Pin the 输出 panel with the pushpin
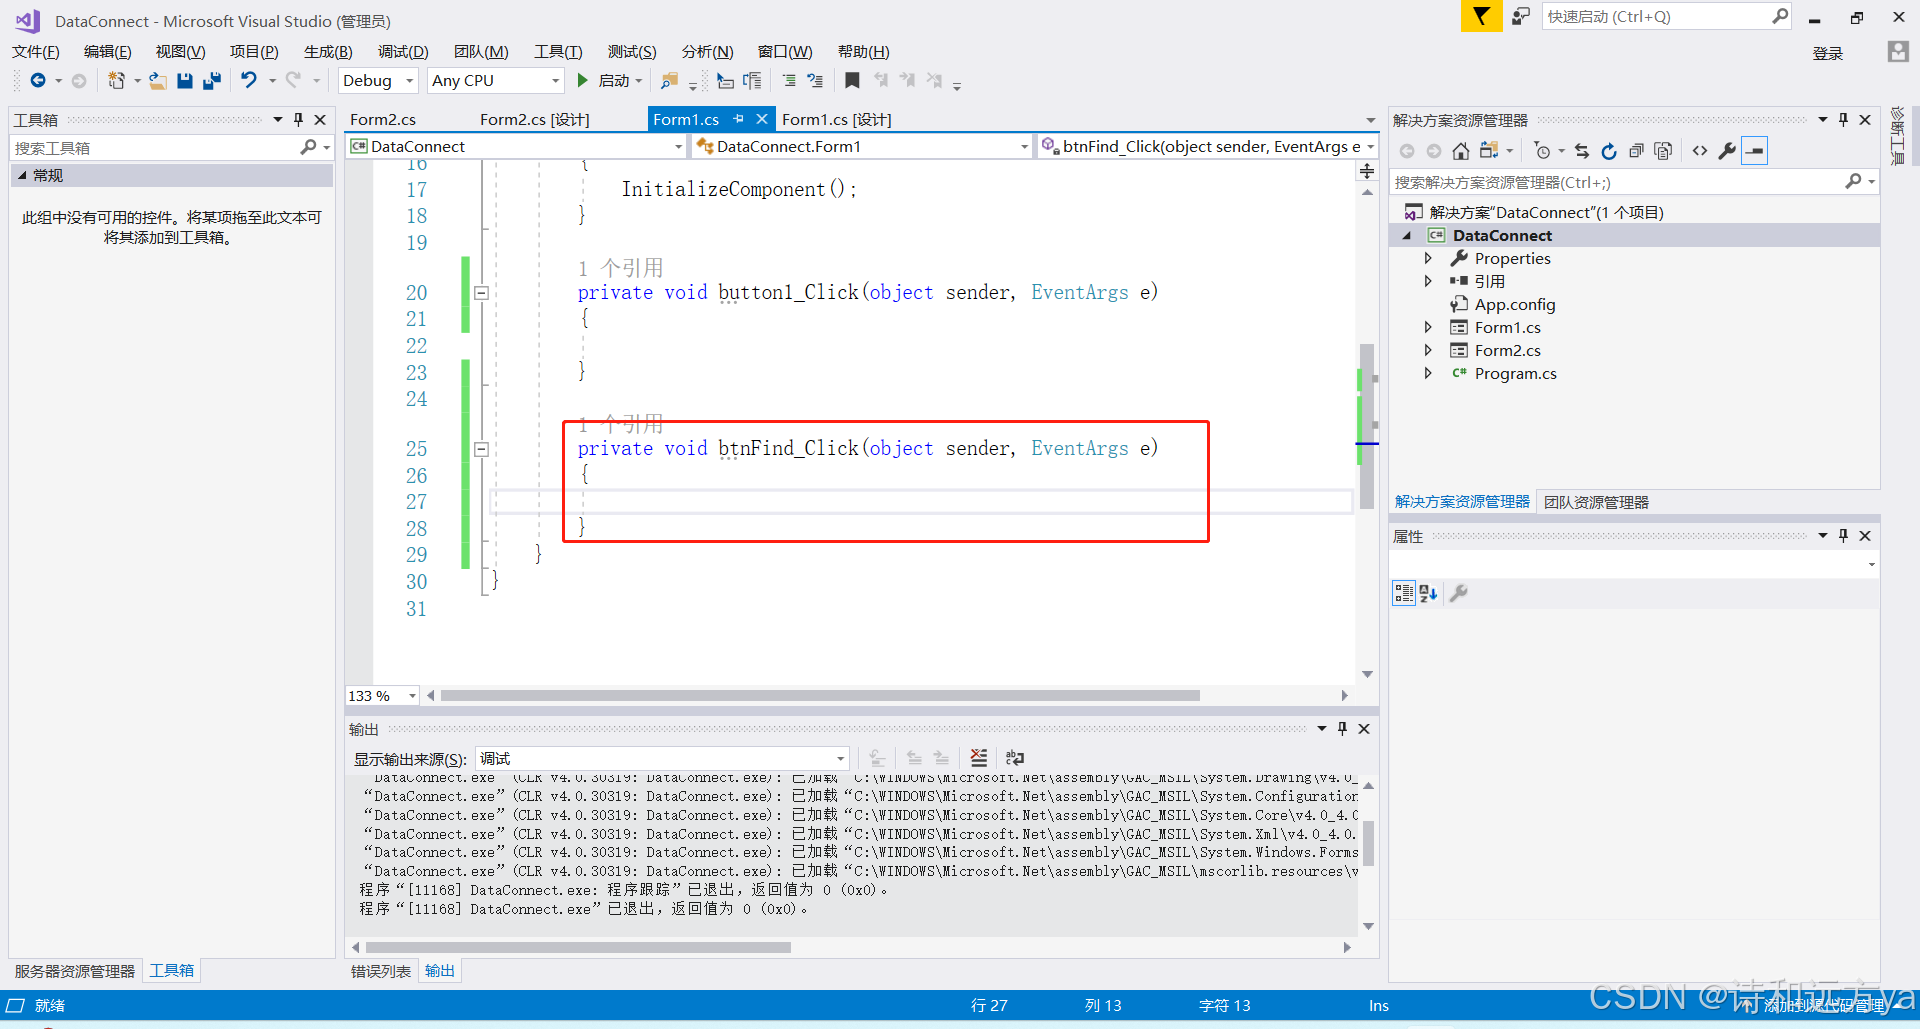This screenshot has height=1029, width=1920. pos(1343,729)
